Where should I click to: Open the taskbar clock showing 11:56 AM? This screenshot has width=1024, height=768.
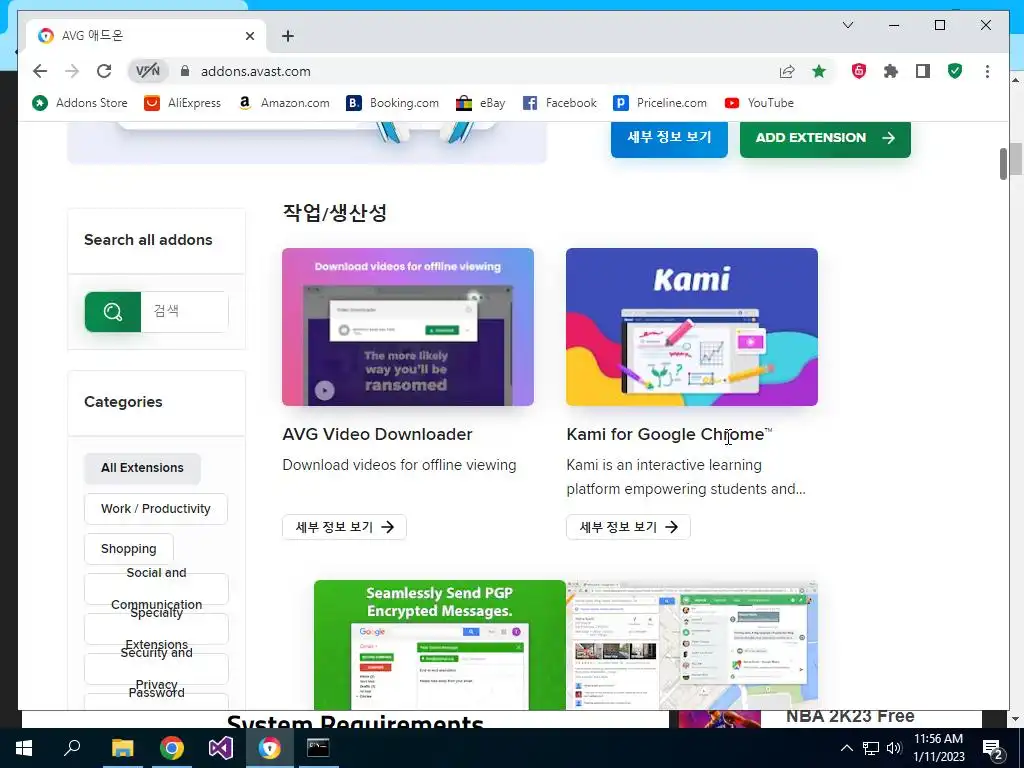[x=938, y=748]
